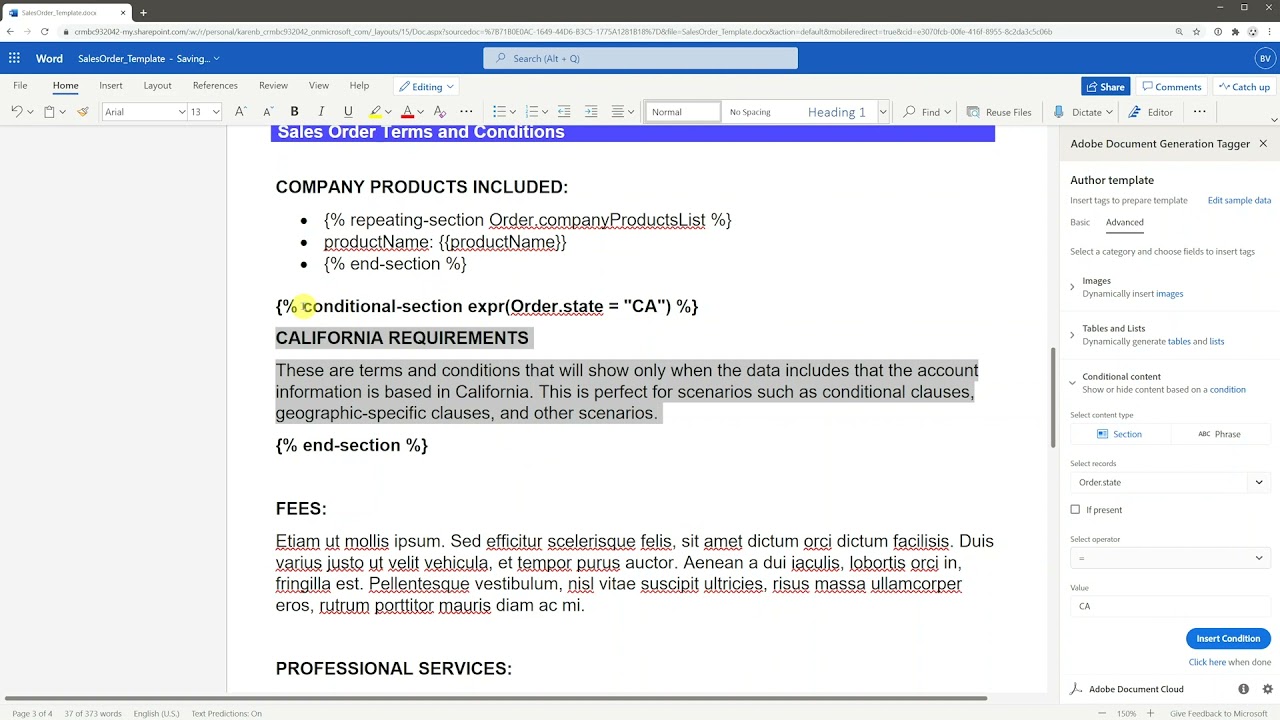
Task: Apply the Normal style
Action: (x=683, y=112)
